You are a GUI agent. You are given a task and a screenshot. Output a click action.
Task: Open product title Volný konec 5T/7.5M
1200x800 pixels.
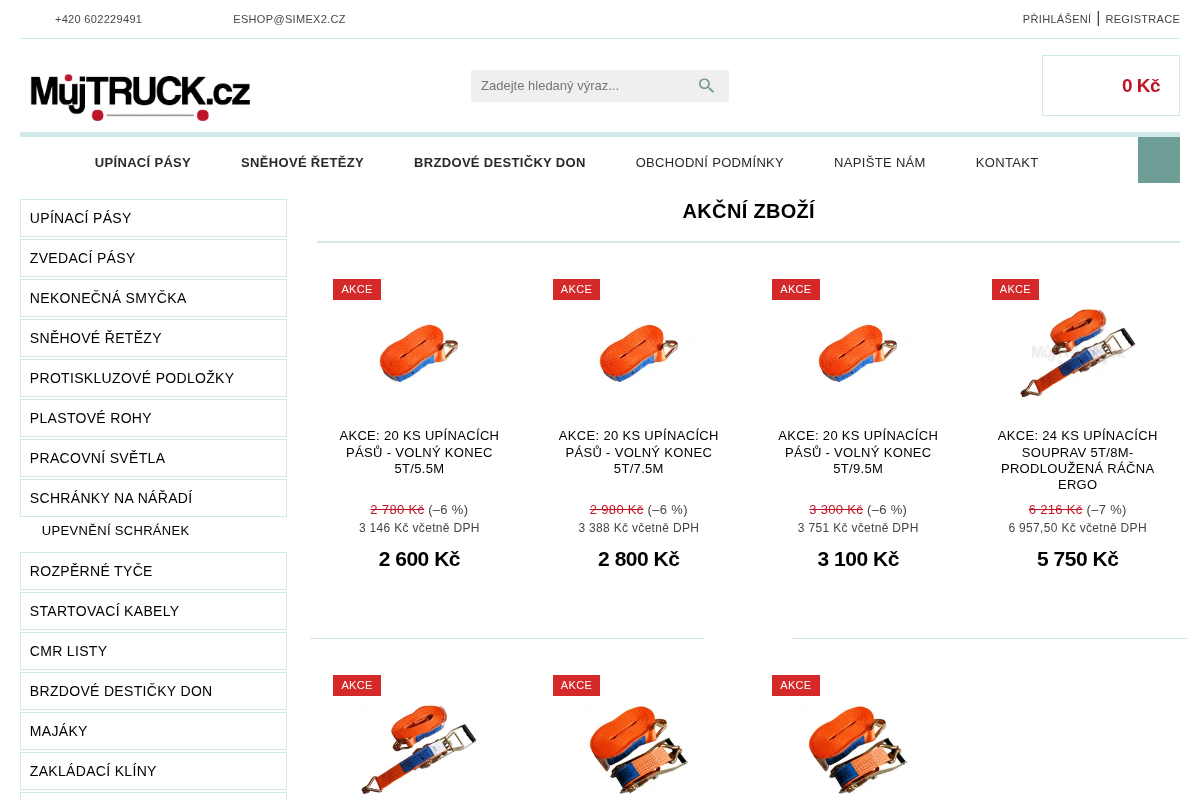(638, 452)
